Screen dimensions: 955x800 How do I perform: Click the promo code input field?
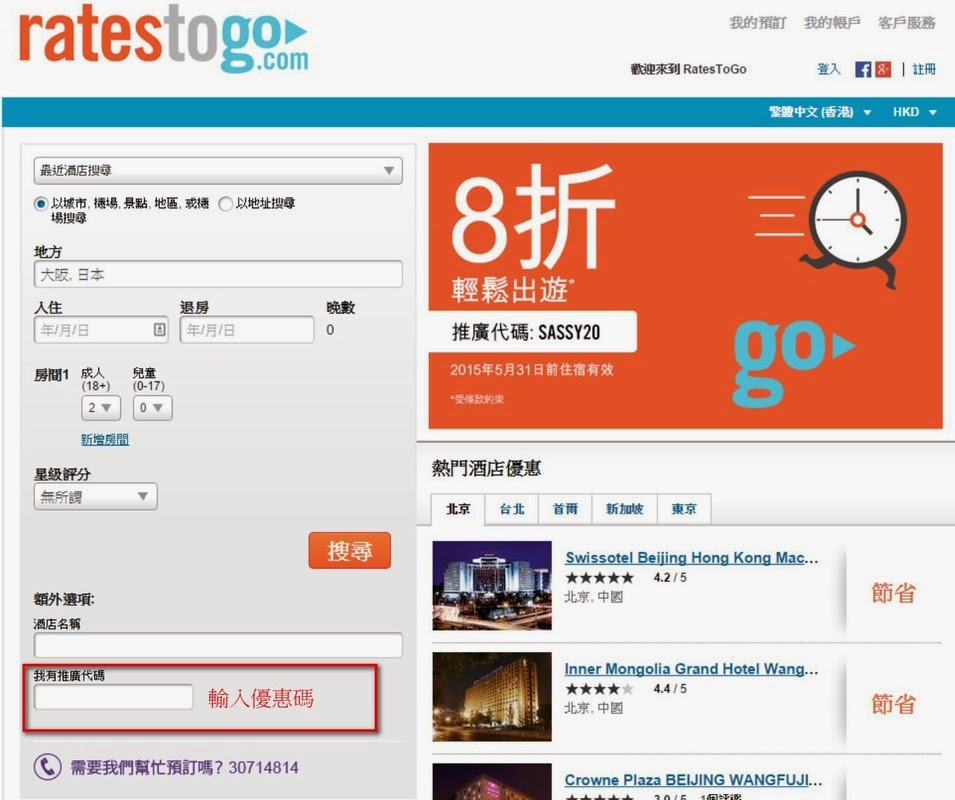[113, 697]
